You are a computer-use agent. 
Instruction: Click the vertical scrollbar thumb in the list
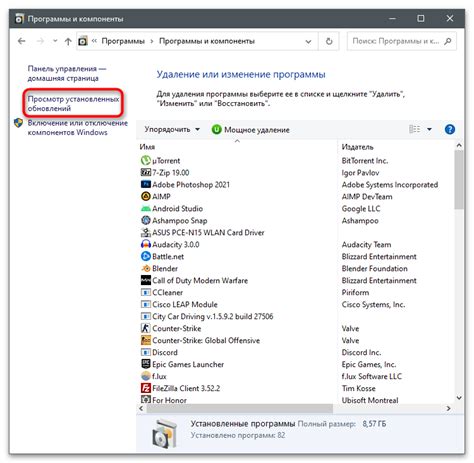click(459, 180)
